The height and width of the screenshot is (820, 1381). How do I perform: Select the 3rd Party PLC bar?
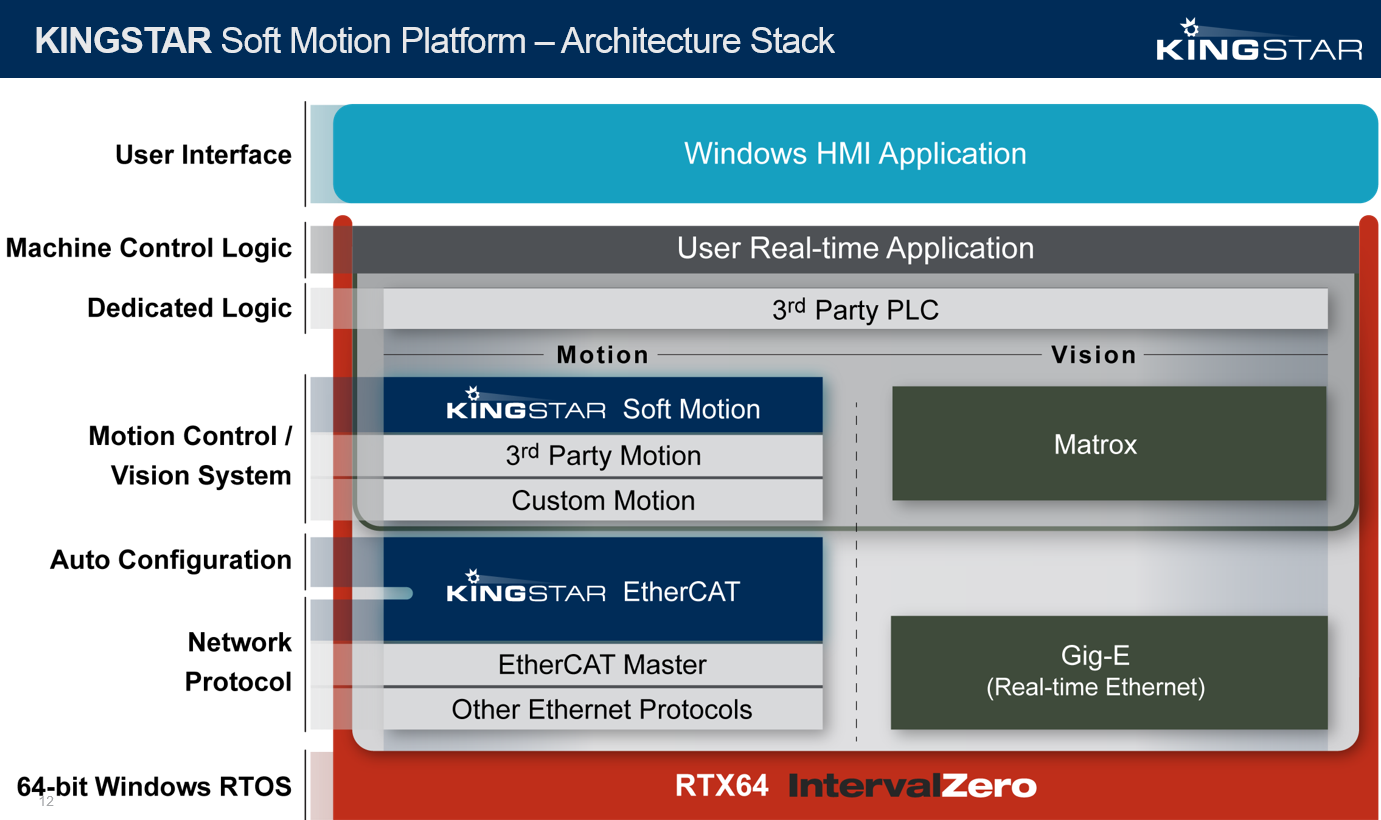pos(855,309)
